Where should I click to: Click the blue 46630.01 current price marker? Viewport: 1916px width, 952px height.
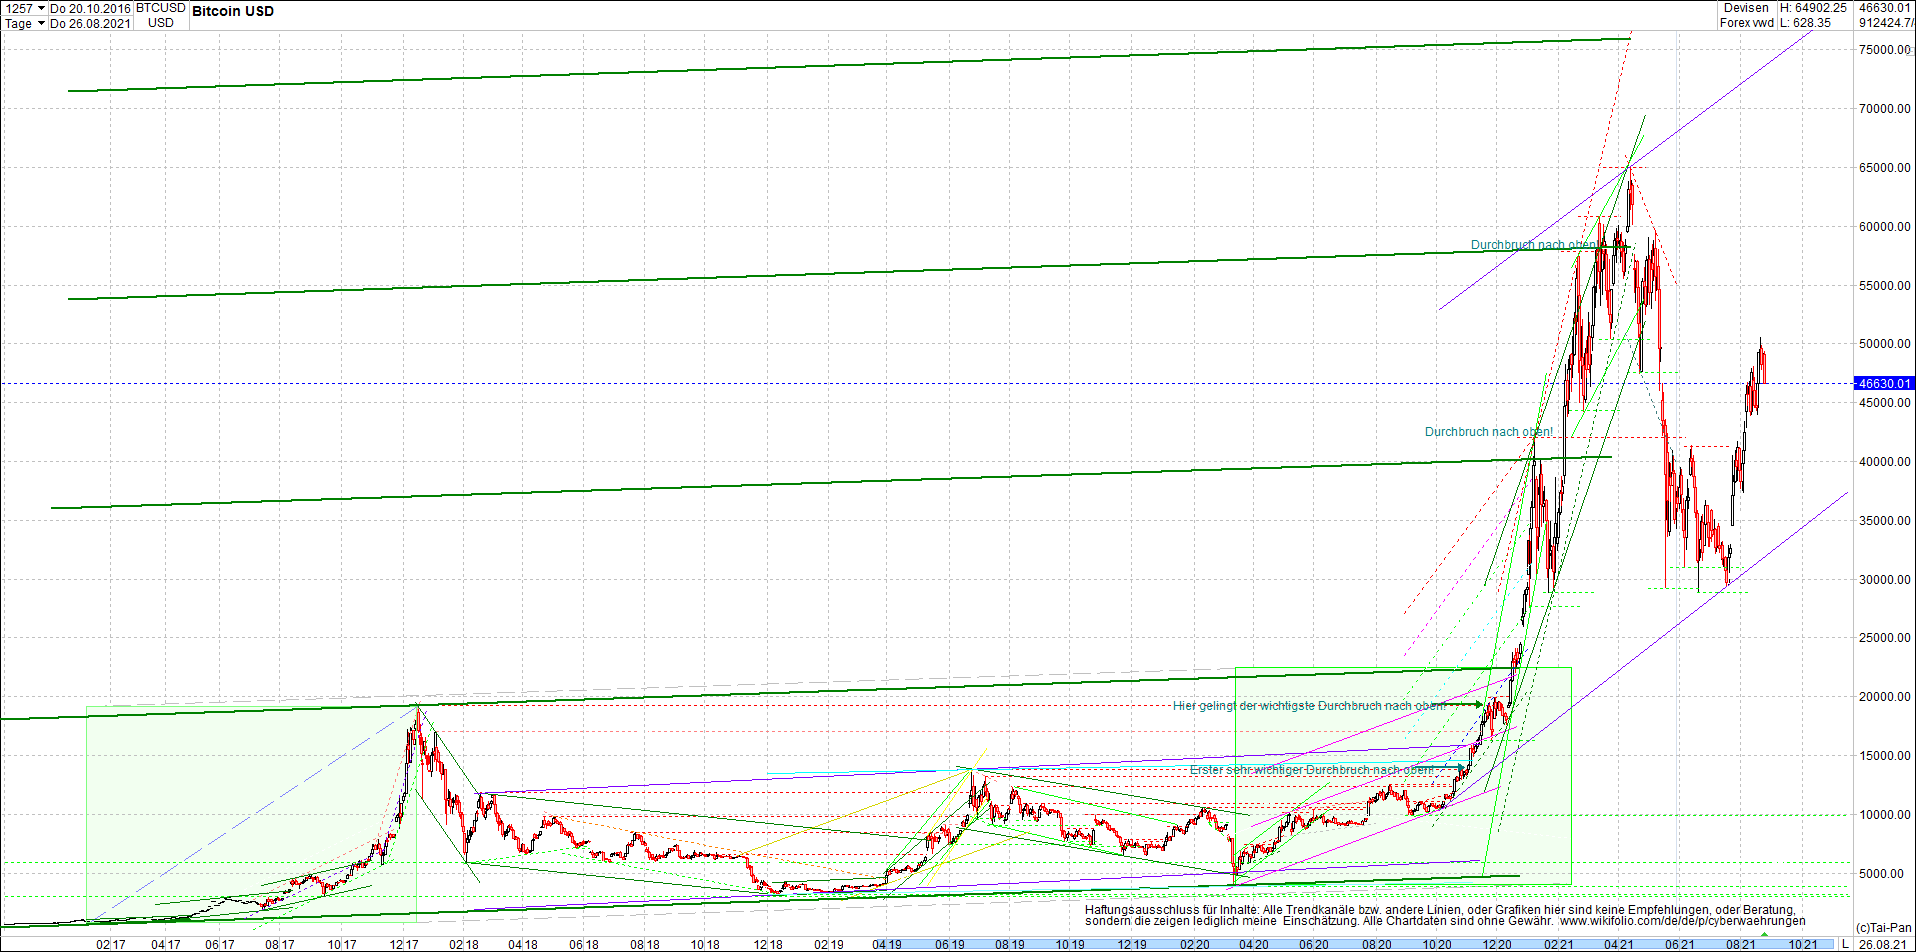[1884, 383]
